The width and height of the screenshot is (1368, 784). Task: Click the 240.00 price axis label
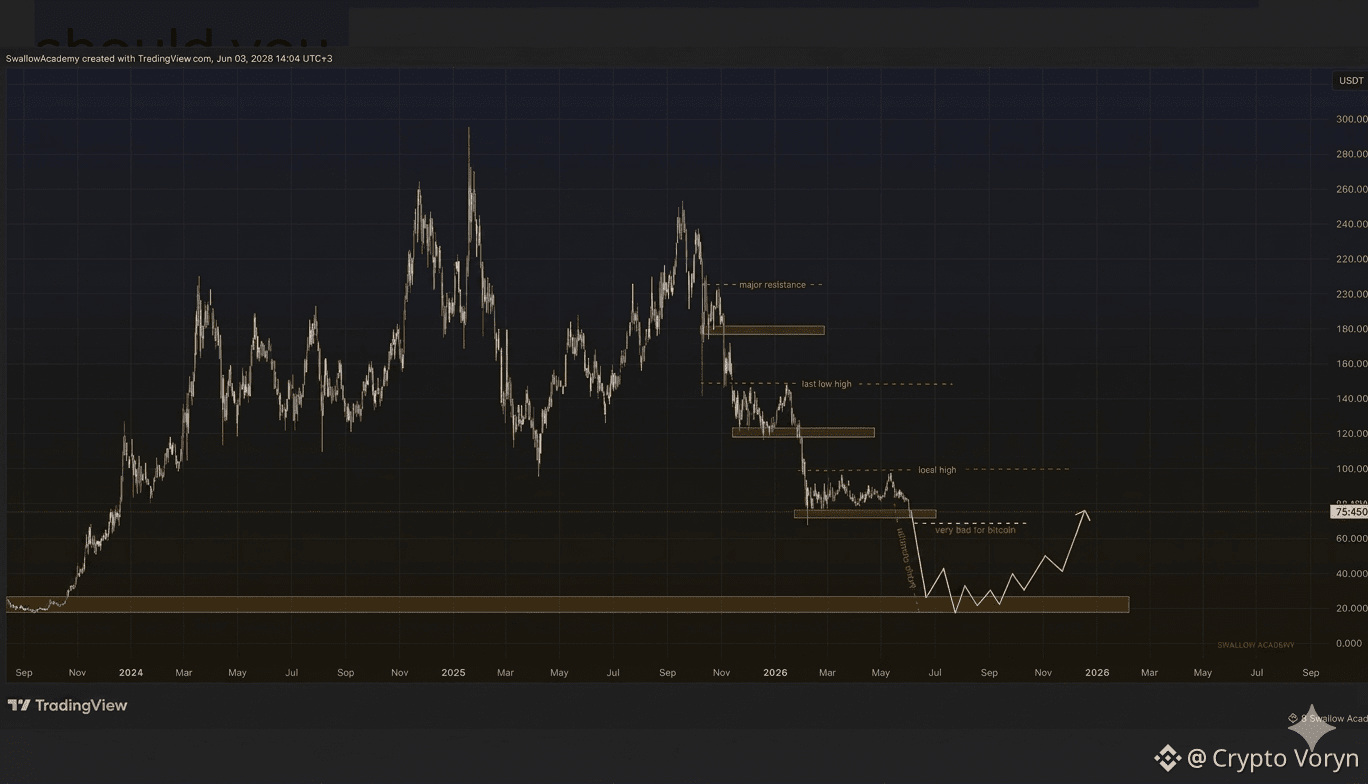coord(1351,224)
